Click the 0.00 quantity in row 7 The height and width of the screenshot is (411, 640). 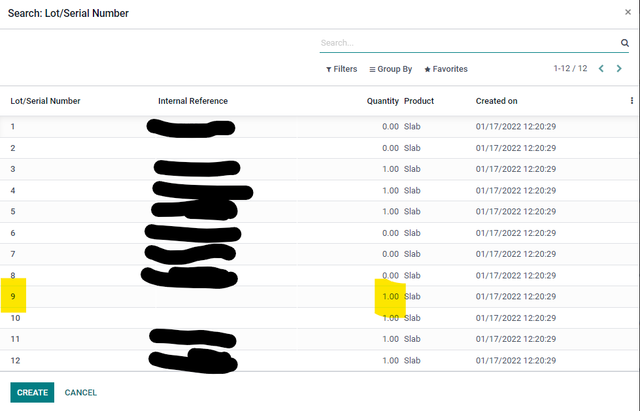[x=391, y=254]
